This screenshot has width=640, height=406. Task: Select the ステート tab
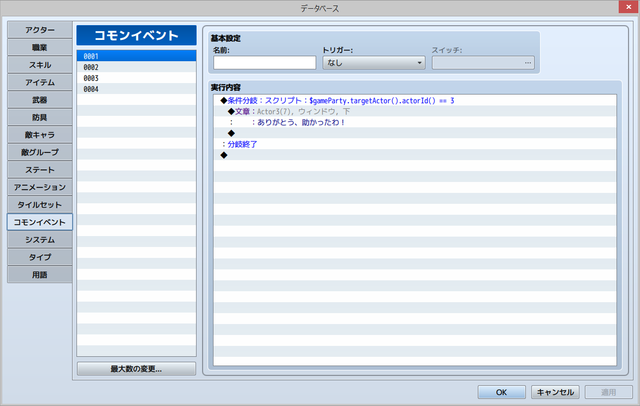coord(40,170)
